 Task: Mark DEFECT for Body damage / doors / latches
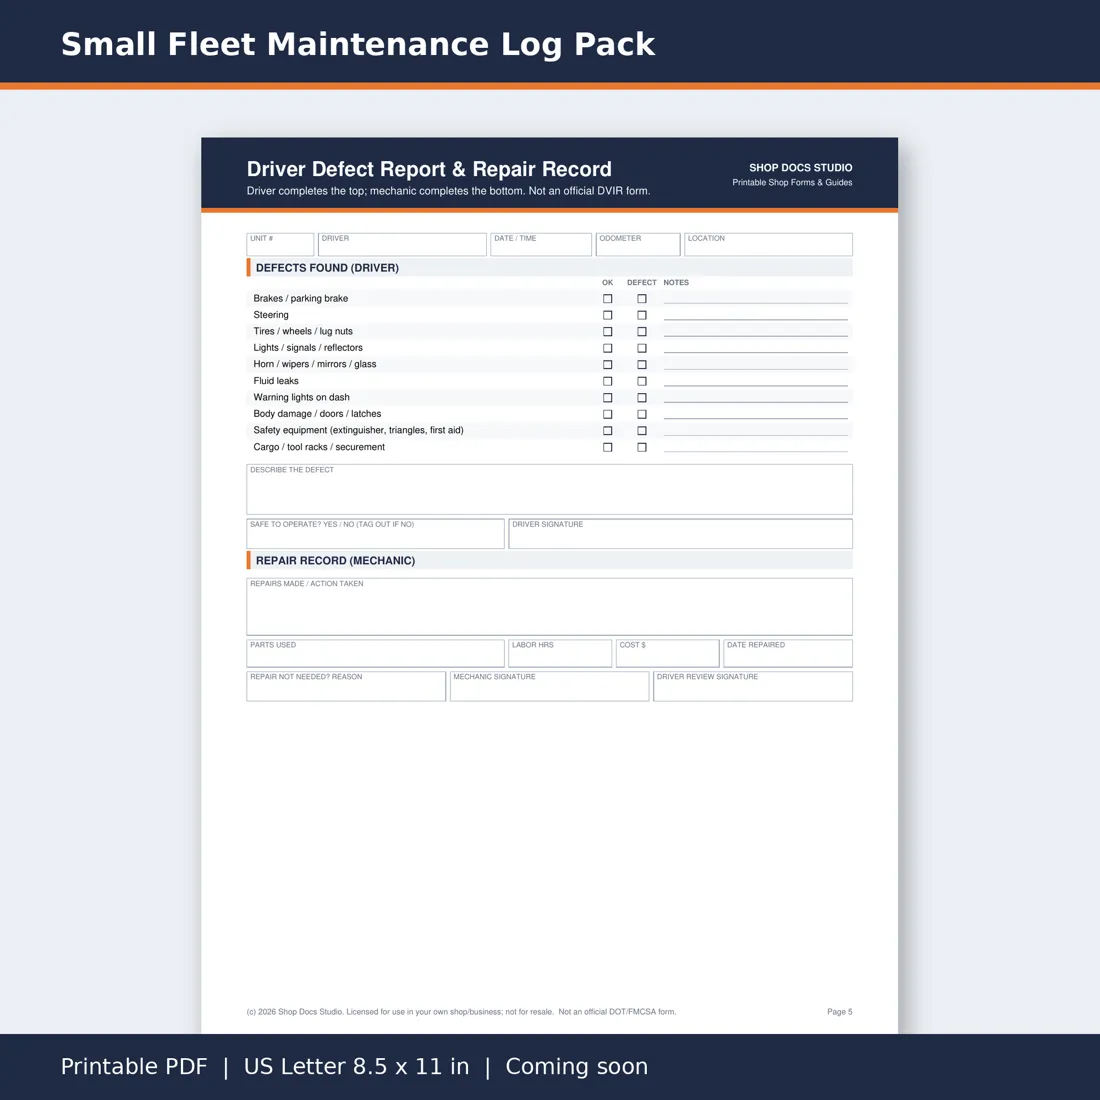click(x=642, y=415)
